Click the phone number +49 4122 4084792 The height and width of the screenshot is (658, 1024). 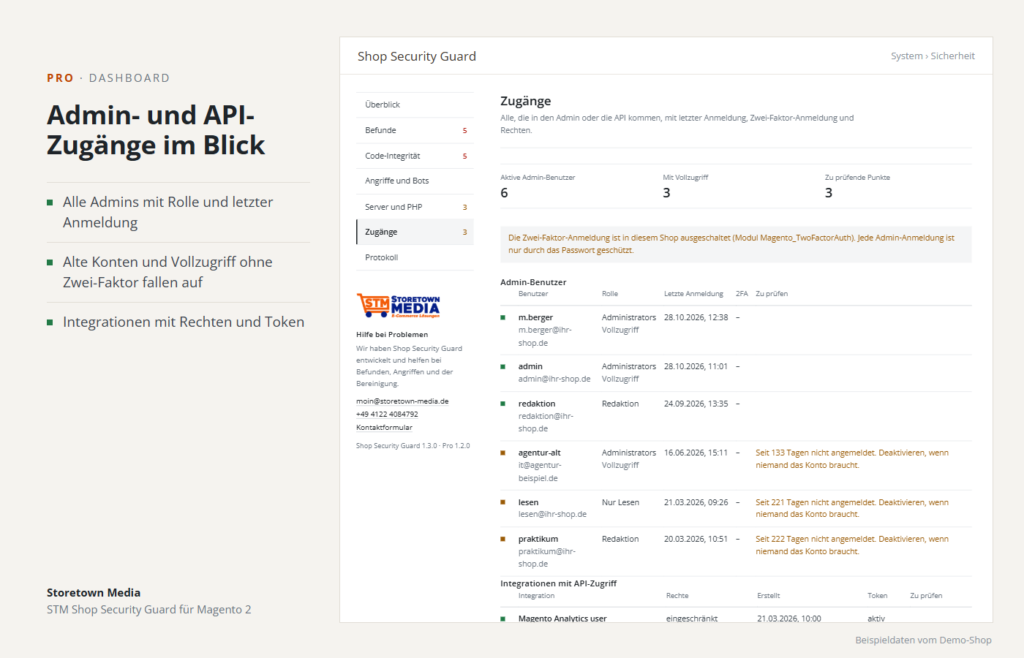[387, 414]
